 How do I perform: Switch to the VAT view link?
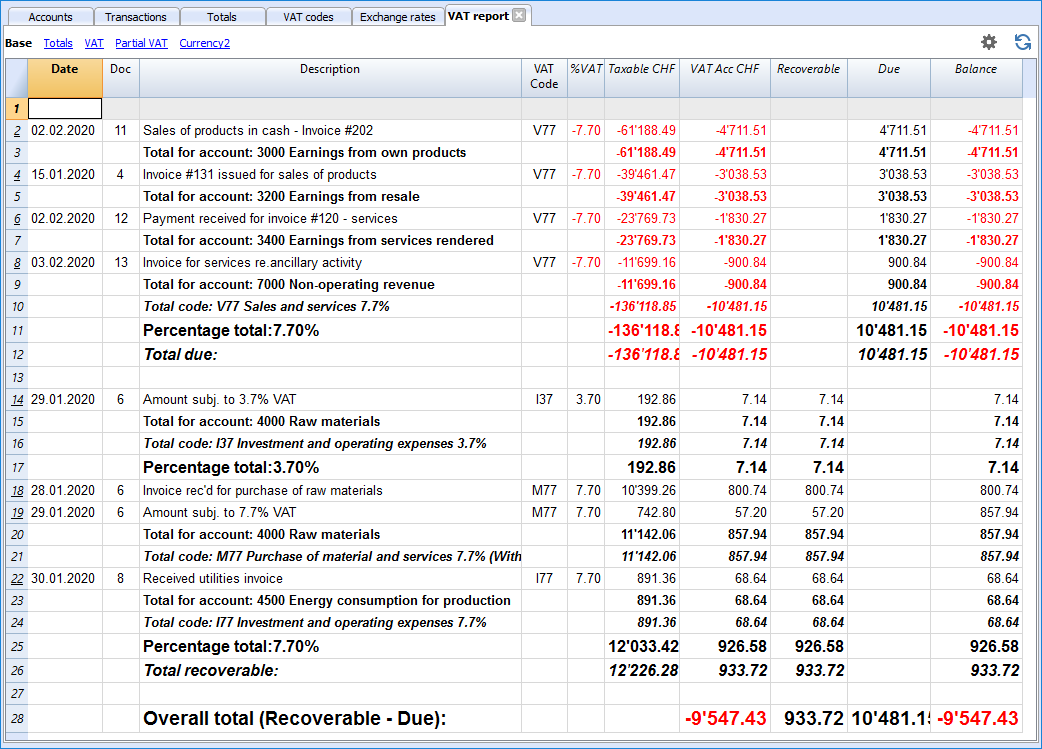(93, 43)
